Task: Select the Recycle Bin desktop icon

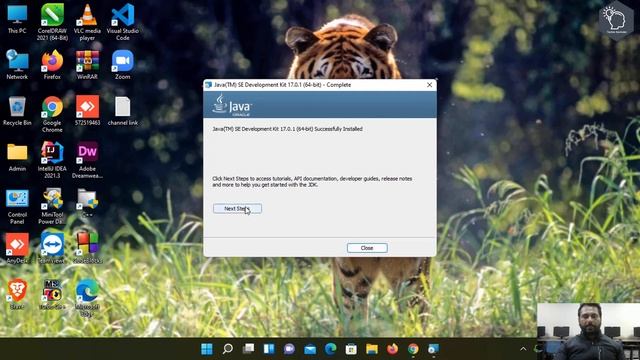Action: click(17, 111)
